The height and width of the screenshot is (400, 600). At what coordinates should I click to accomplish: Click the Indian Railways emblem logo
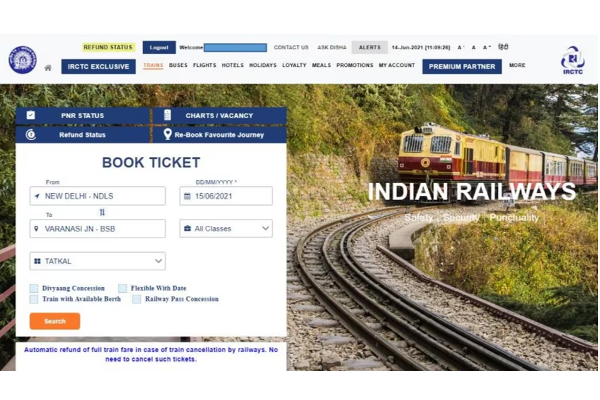[23, 60]
